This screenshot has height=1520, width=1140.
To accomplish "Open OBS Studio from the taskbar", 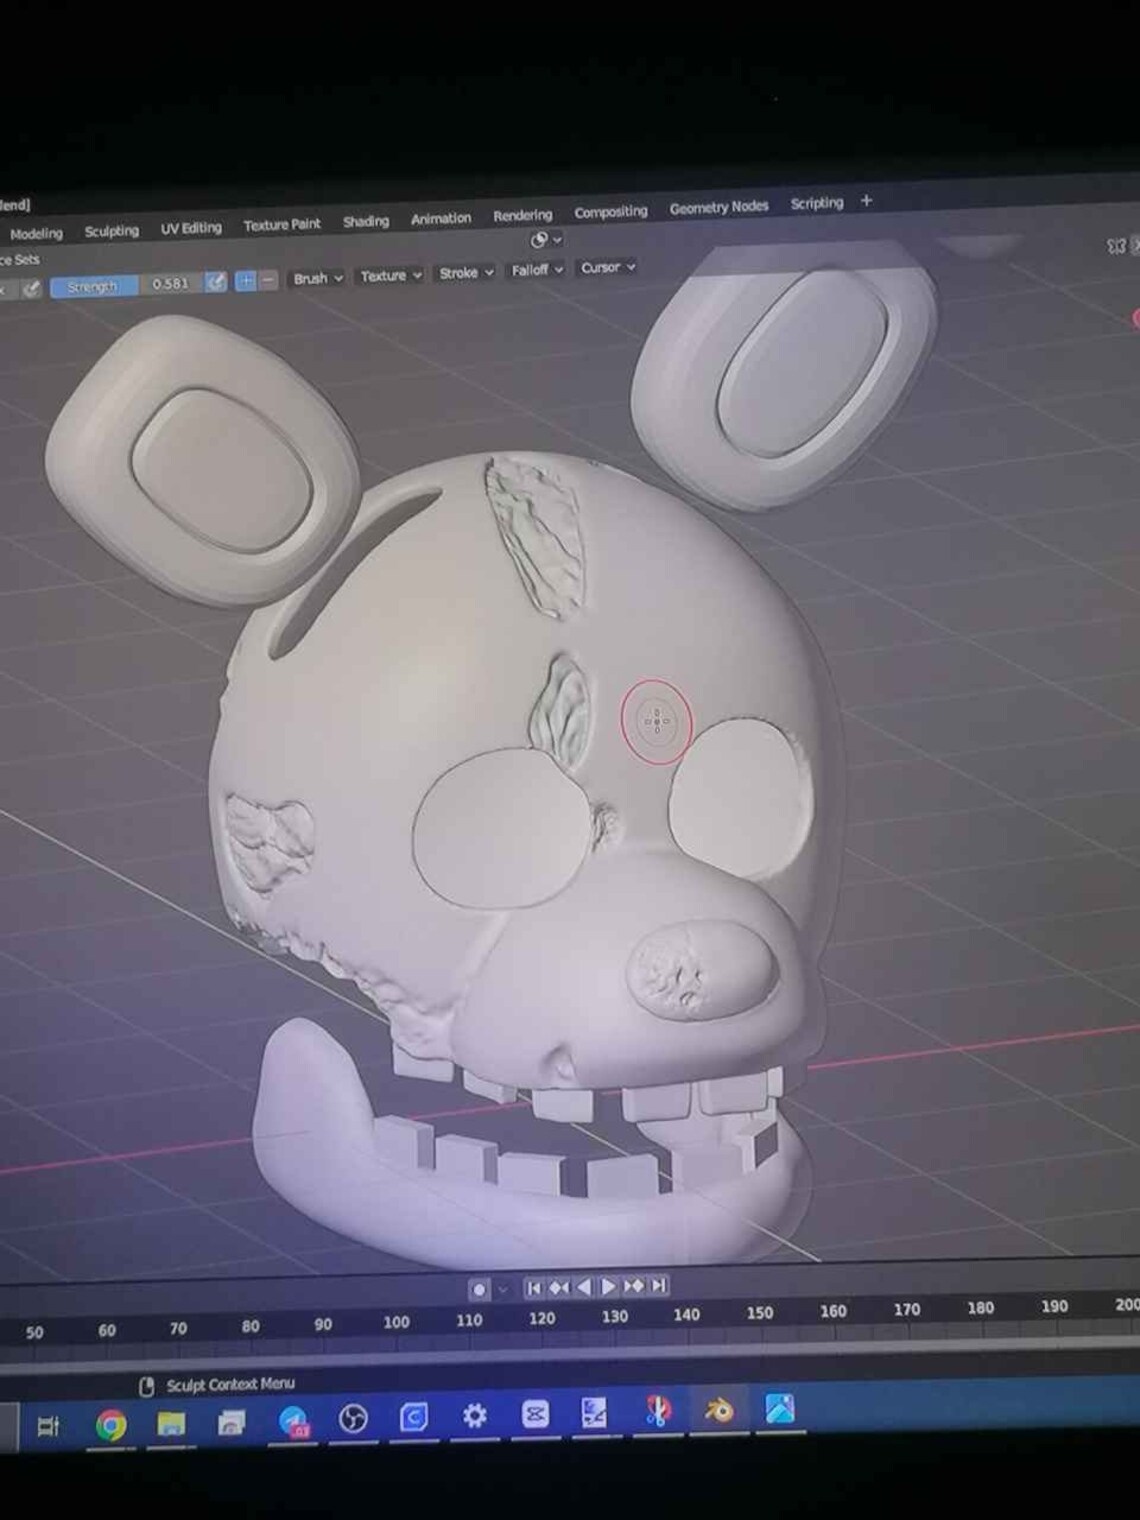I will (x=353, y=1419).
